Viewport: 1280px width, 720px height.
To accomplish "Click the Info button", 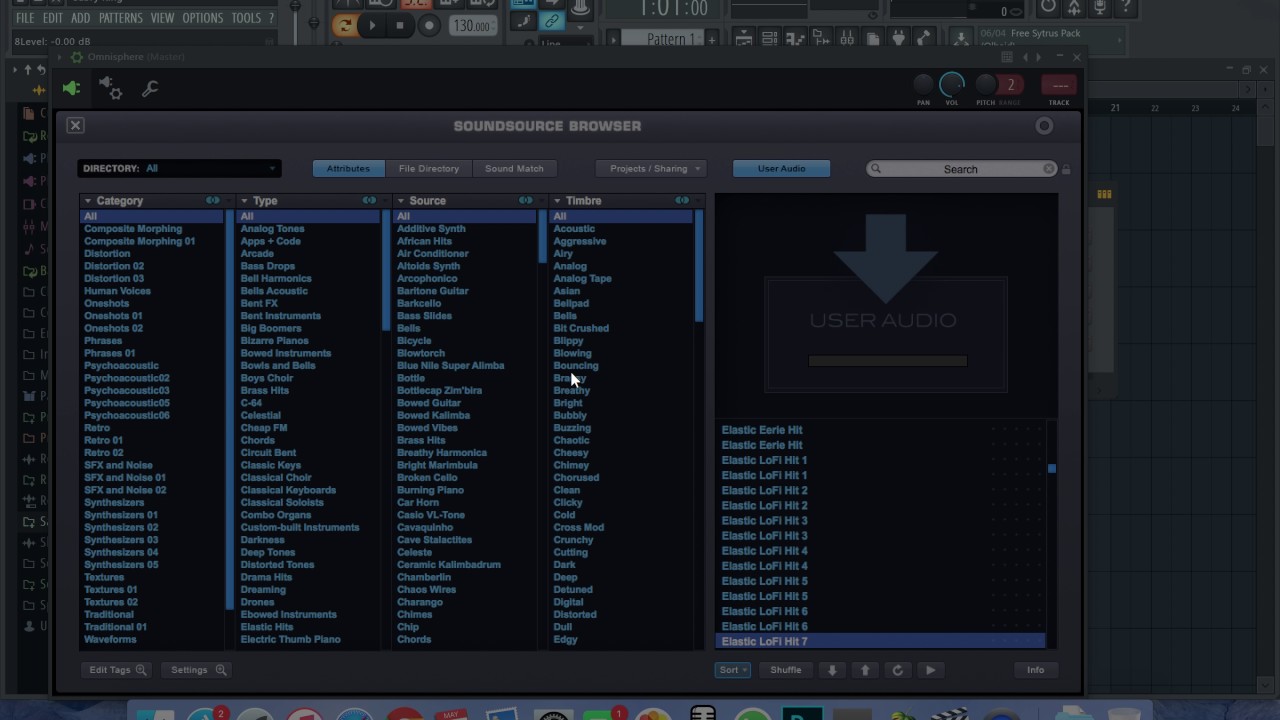I will point(1035,670).
